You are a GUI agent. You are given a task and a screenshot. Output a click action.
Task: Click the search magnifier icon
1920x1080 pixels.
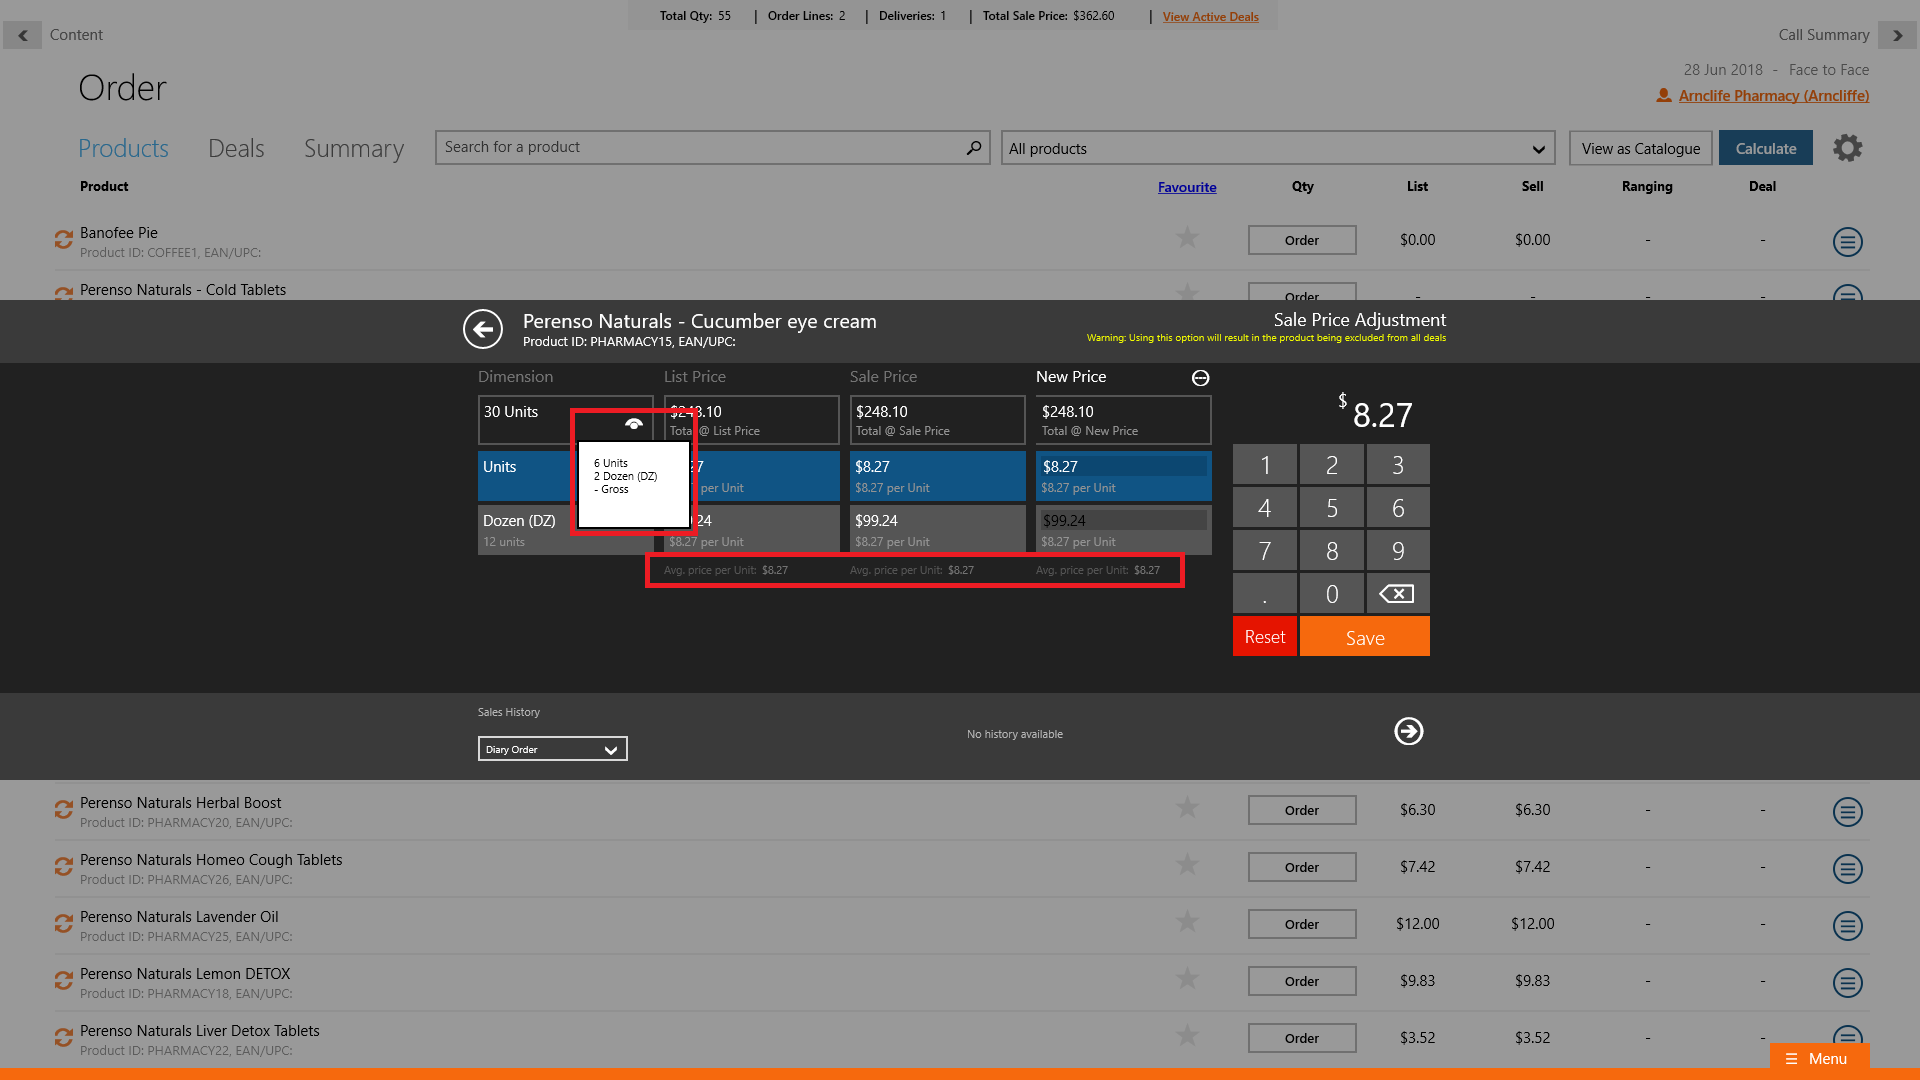[973, 148]
